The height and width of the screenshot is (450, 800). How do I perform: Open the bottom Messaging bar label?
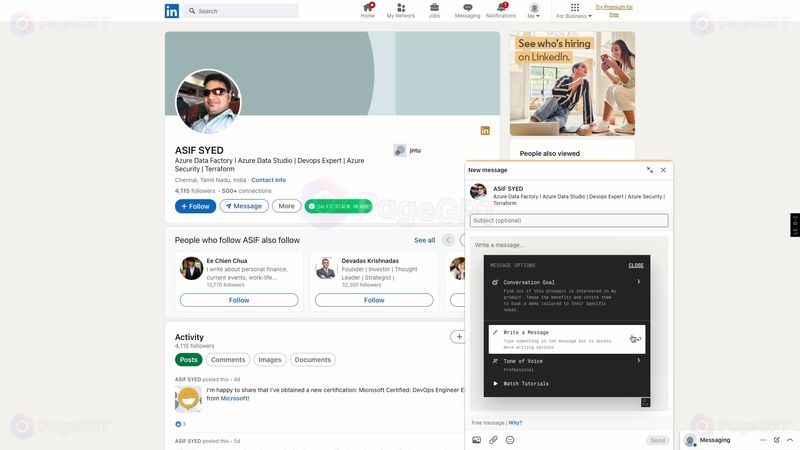715,440
